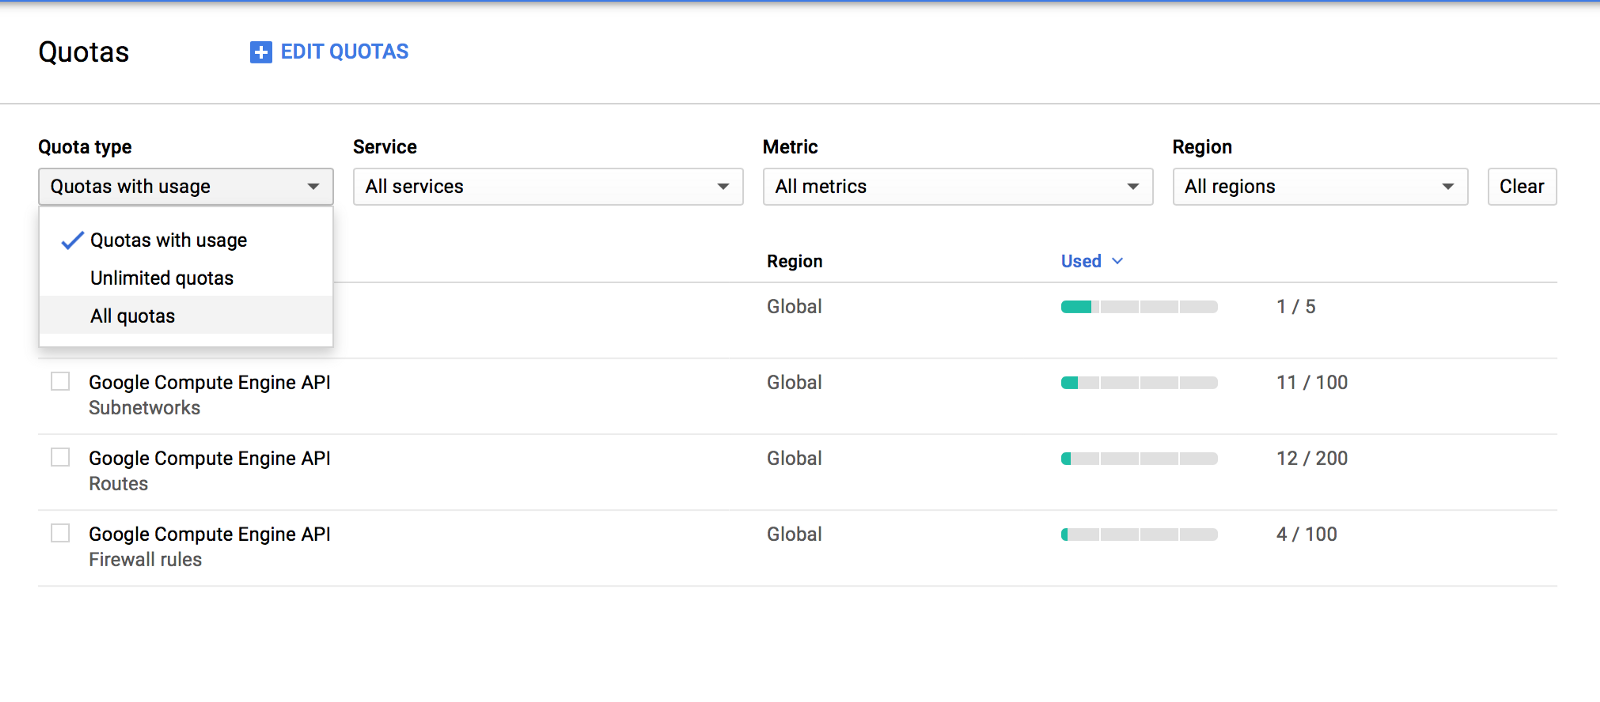Image resolution: width=1600 pixels, height=702 pixels.
Task: Click the 11 / 100 Subnetworks usage bar
Action: click(1139, 383)
